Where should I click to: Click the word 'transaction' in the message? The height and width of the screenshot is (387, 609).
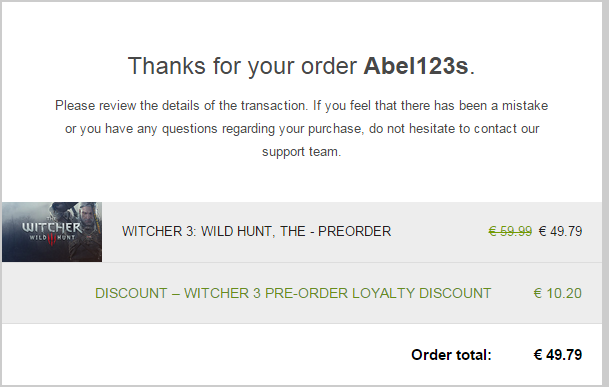point(273,106)
